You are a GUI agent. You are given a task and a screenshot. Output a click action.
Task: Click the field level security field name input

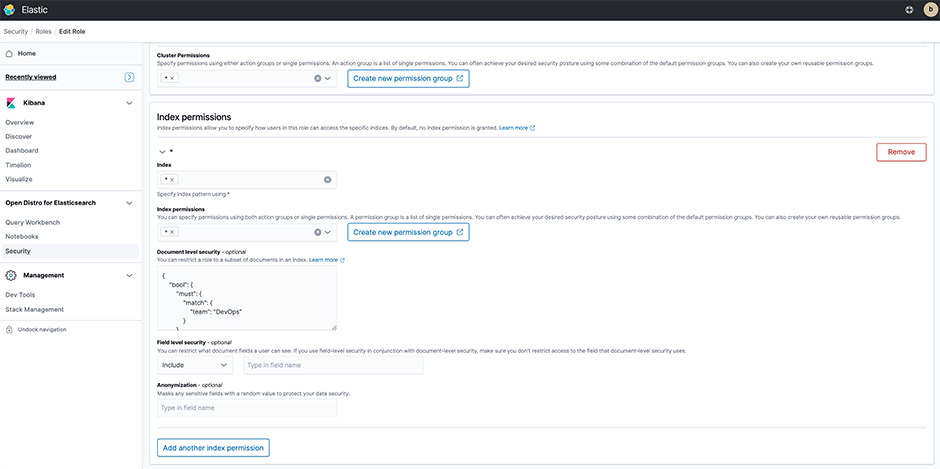(333, 365)
